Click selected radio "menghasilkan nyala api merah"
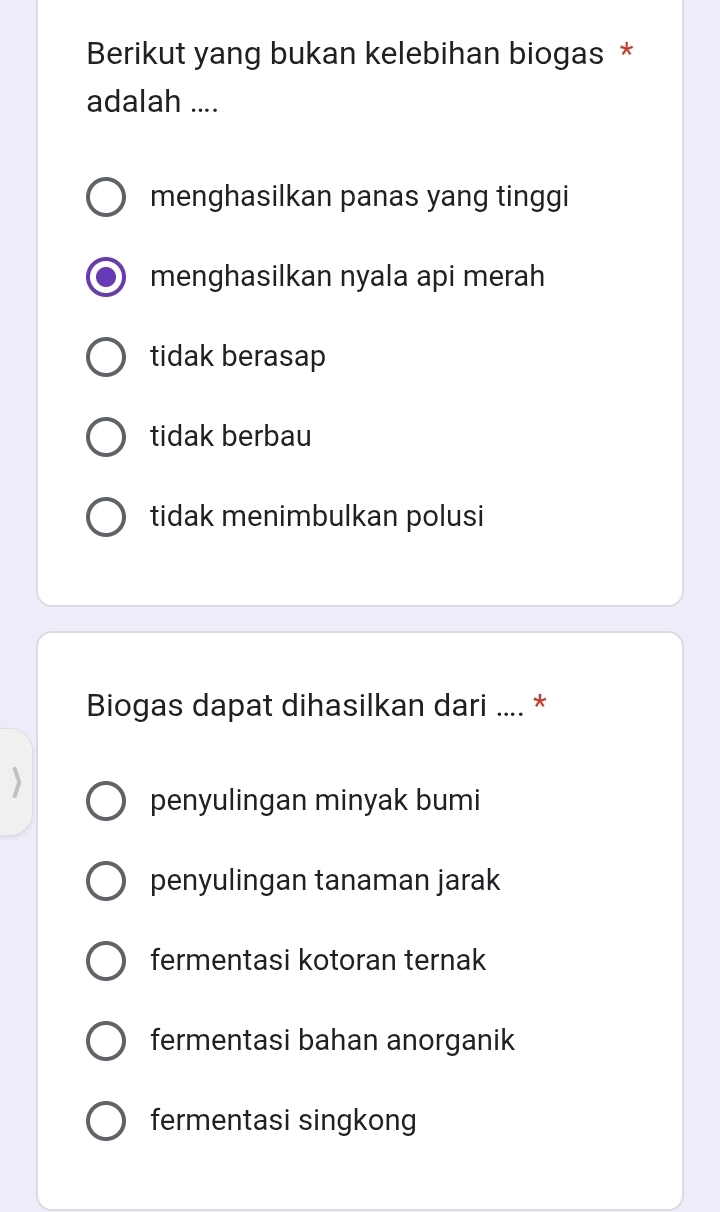 point(106,277)
